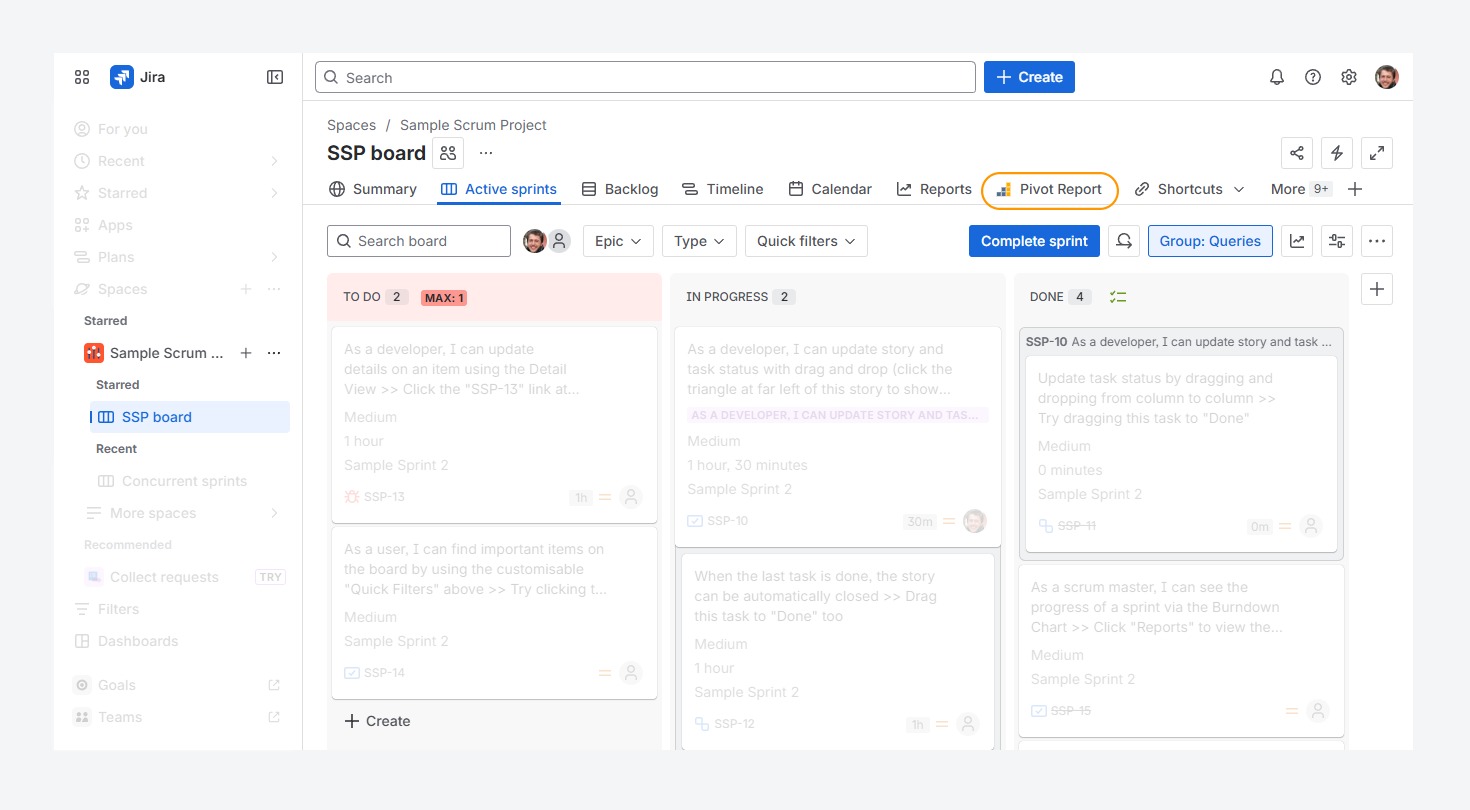This screenshot has height=810, width=1470.
Task: Expand the Starred menu in sidebar
Action: pos(275,193)
